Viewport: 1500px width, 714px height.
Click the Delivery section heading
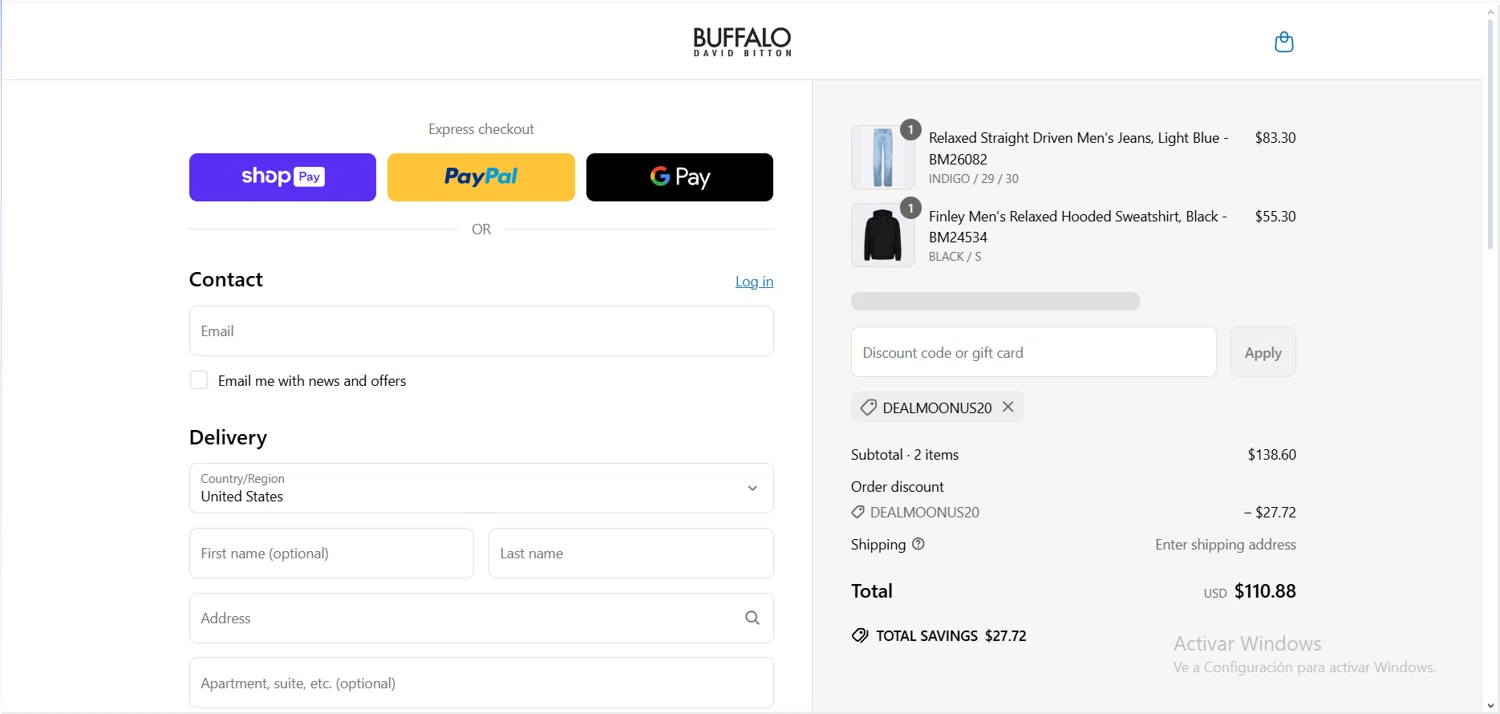coord(228,437)
